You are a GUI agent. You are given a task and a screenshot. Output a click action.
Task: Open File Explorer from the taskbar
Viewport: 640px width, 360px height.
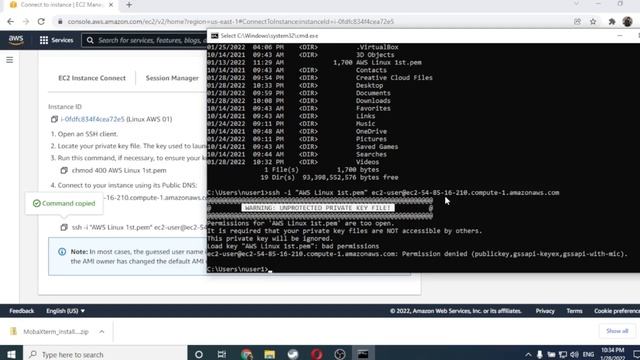tap(269, 354)
